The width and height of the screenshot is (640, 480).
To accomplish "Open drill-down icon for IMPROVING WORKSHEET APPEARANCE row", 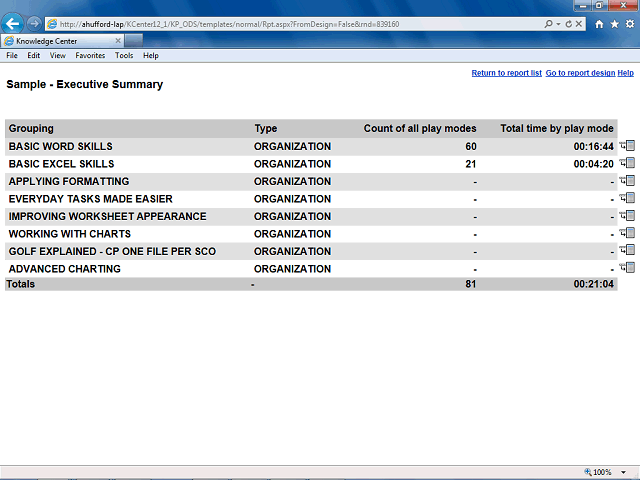I will [627, 216].
